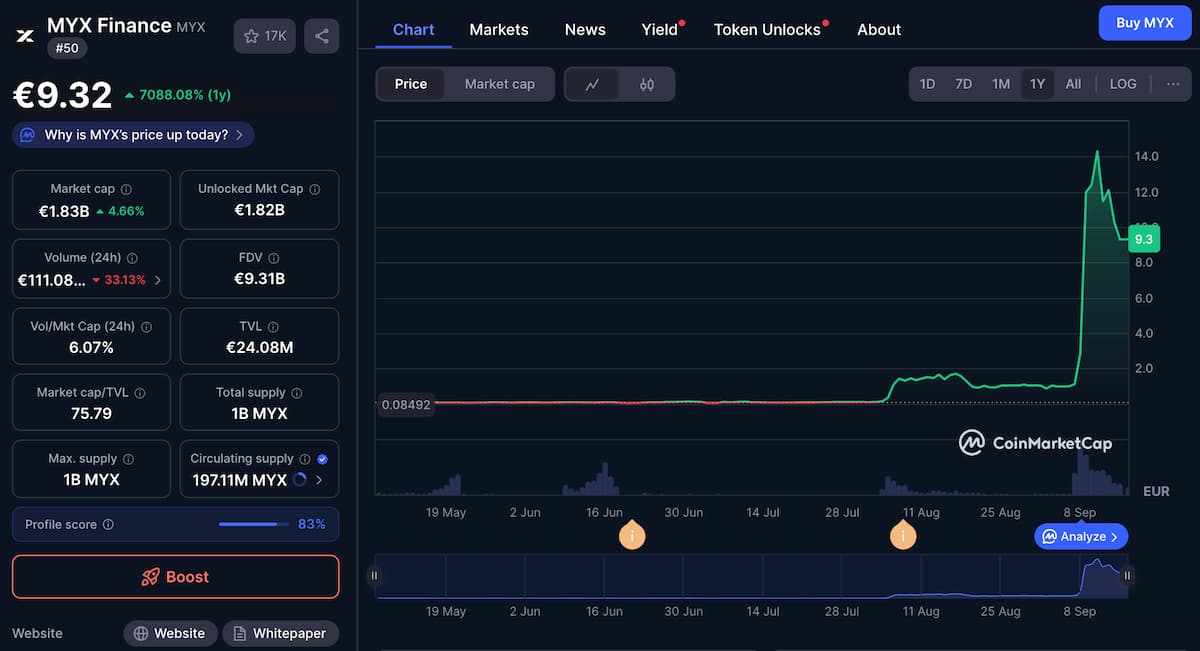This screenshot has width=1200, height=651.
Task: Open the Website link button
Action: (x=169, y=633)
